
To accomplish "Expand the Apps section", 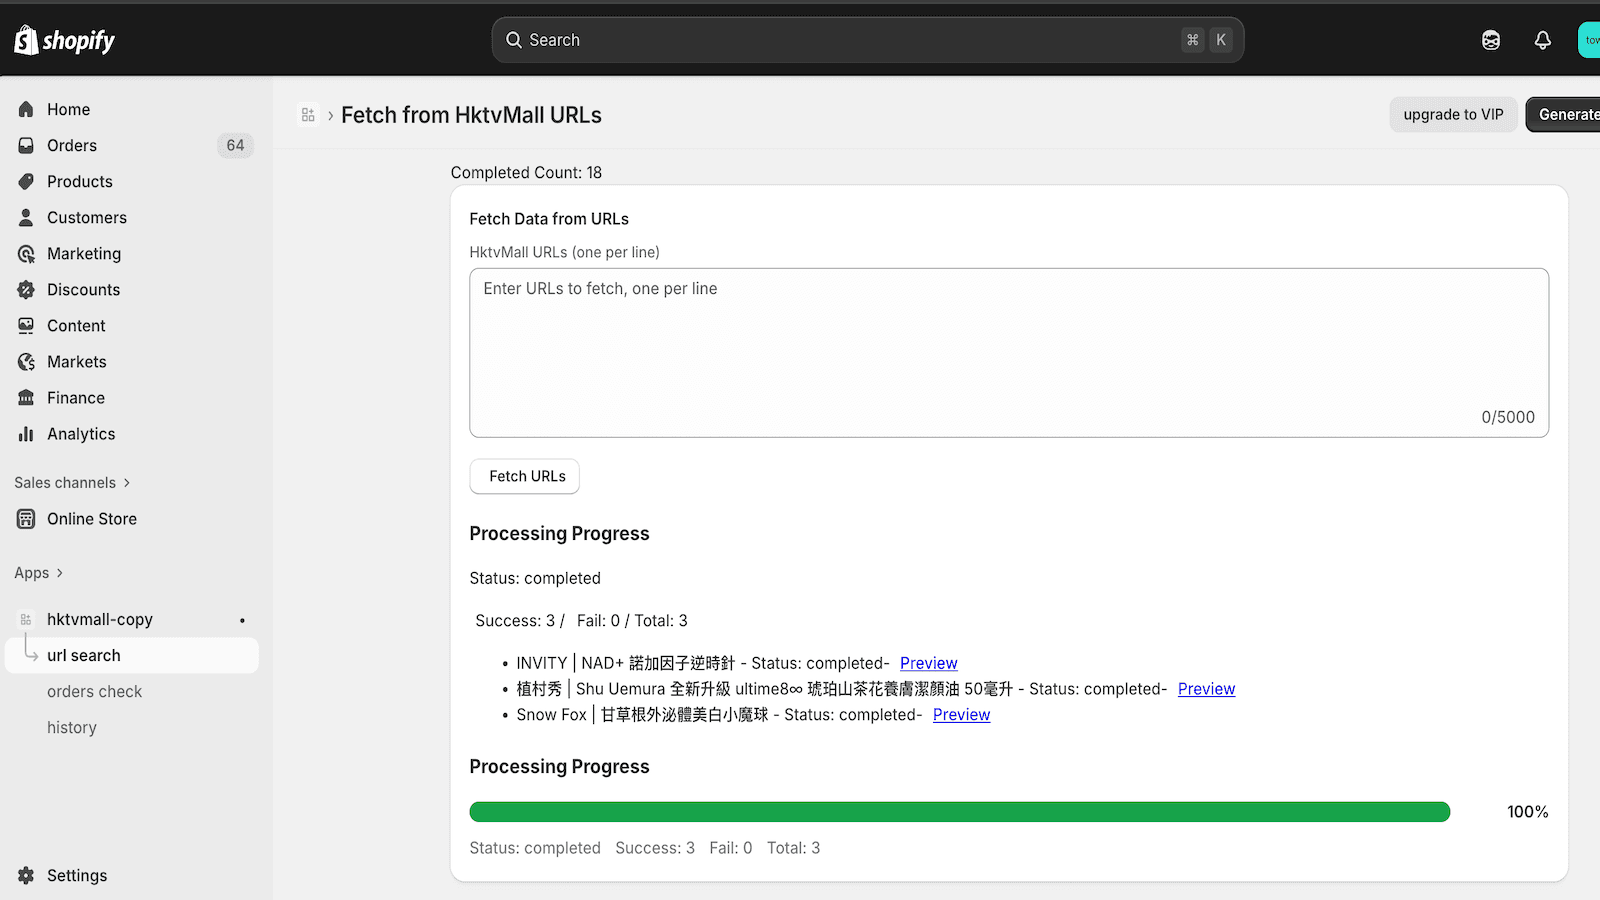I will (39, 573).
